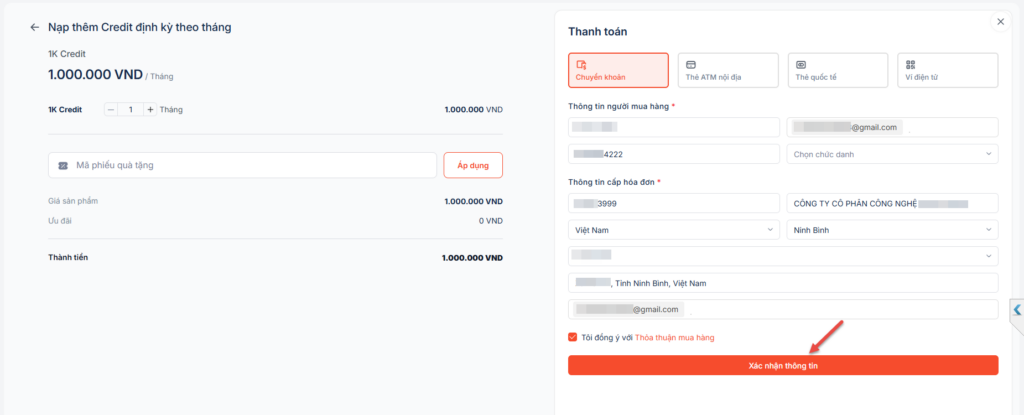Expand the Việt Nam country dropdown
Viewport: 1024px width, 415px height.
coord(673,230)
